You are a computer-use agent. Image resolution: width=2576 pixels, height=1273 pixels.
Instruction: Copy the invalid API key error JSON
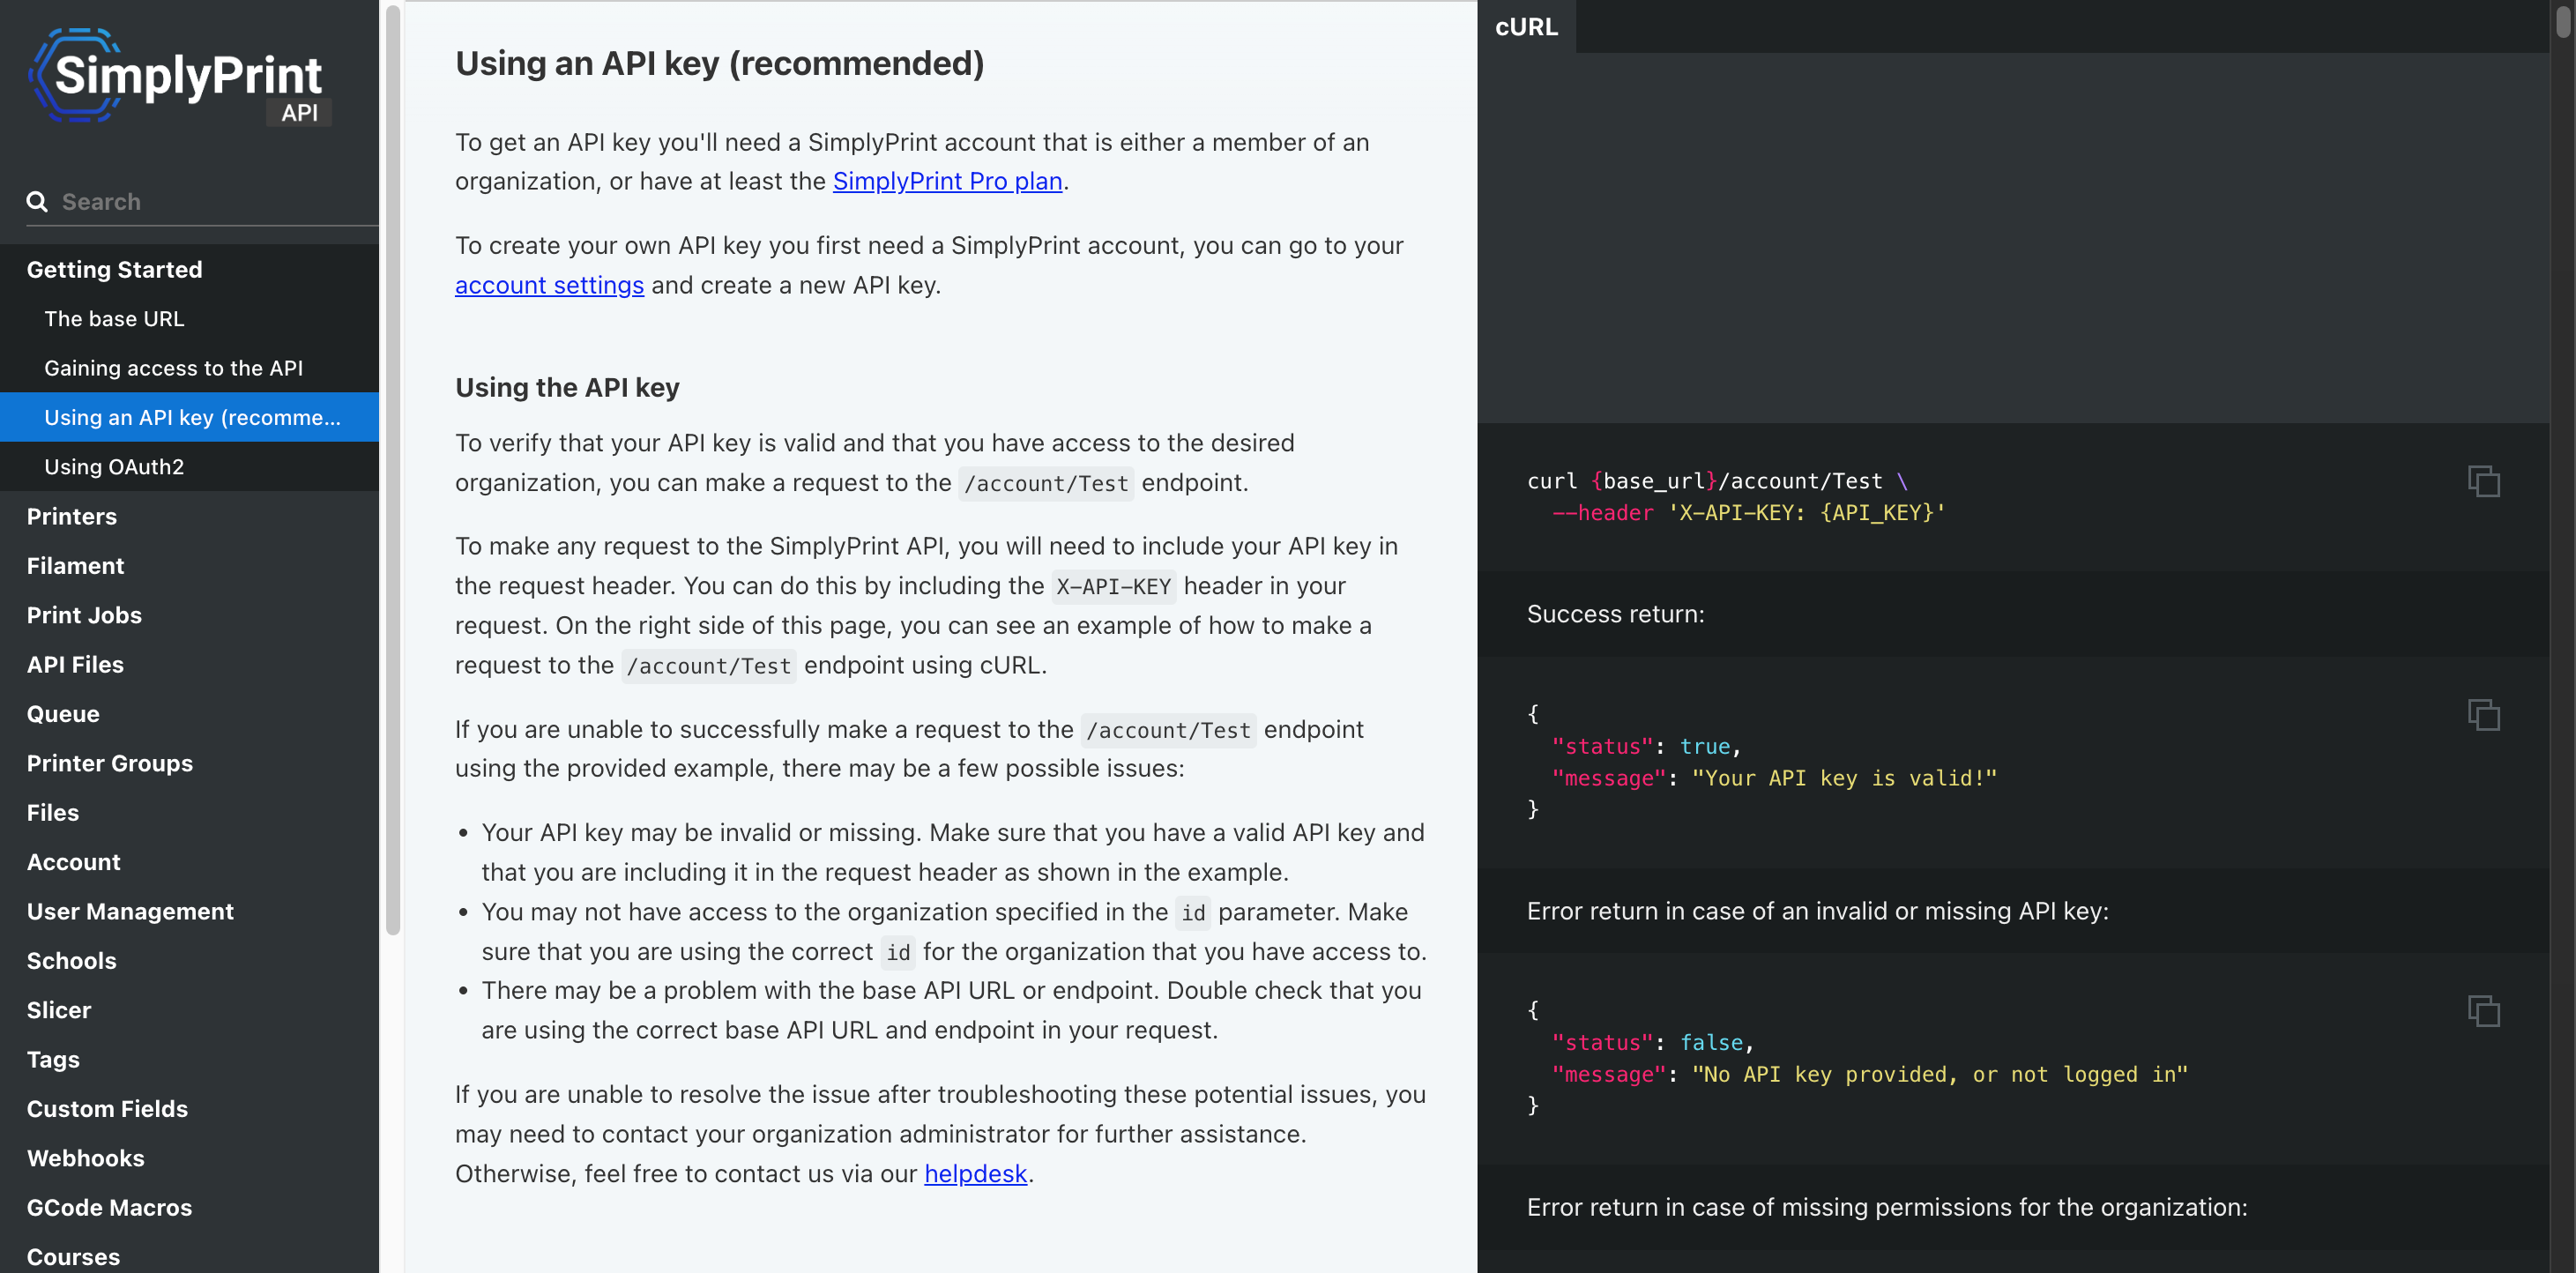[2483, 1010]
